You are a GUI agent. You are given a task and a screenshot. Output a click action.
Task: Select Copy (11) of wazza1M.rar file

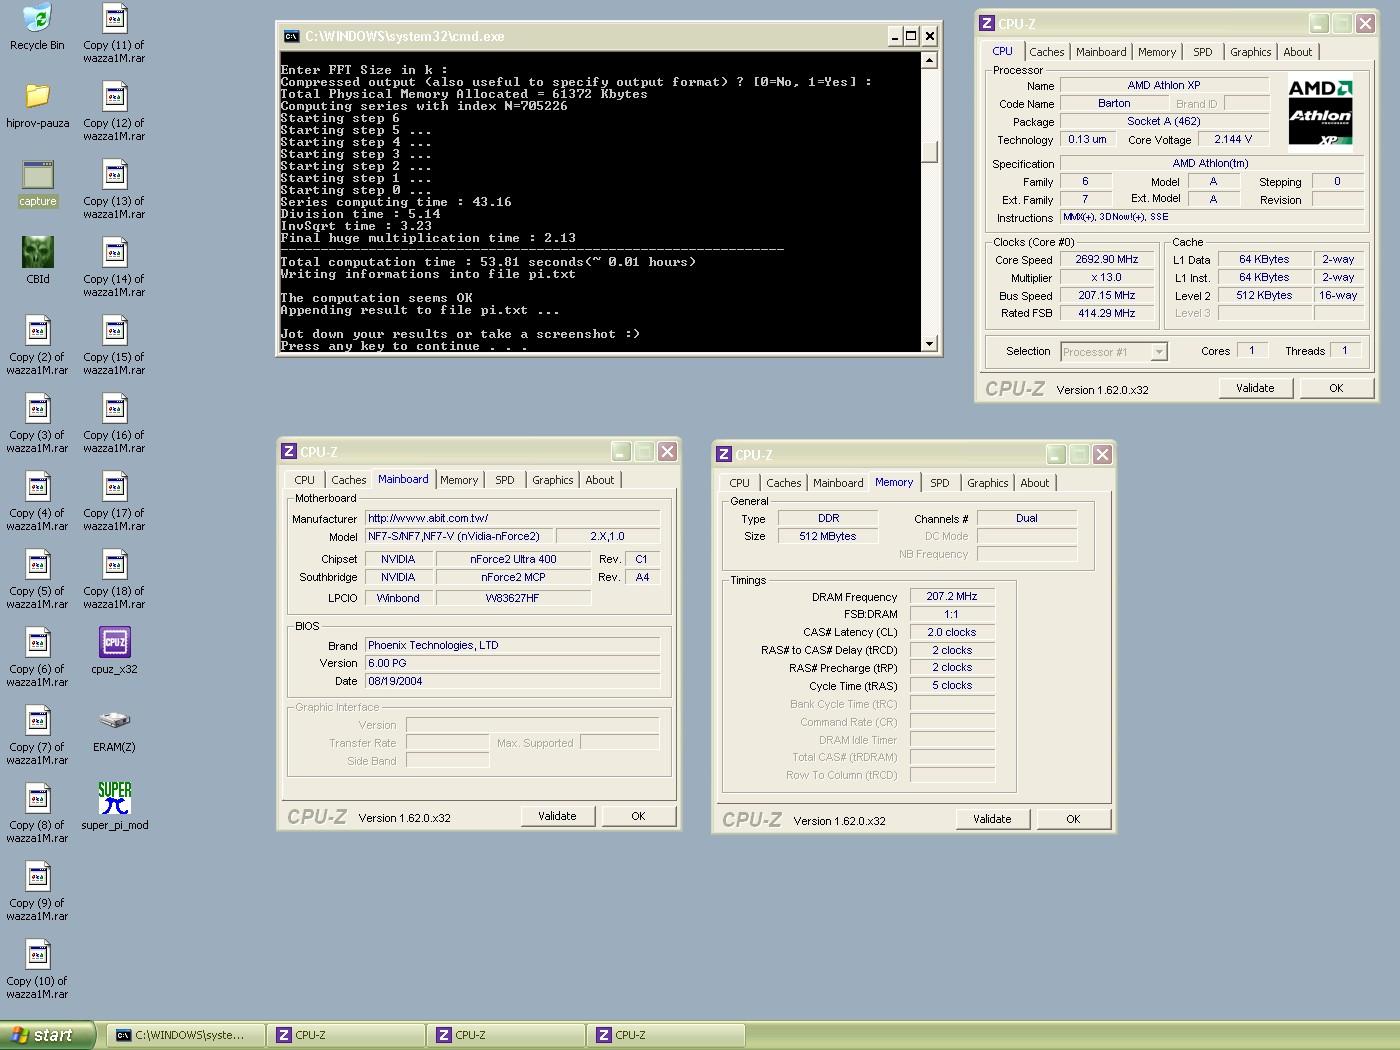click(114, 33)
